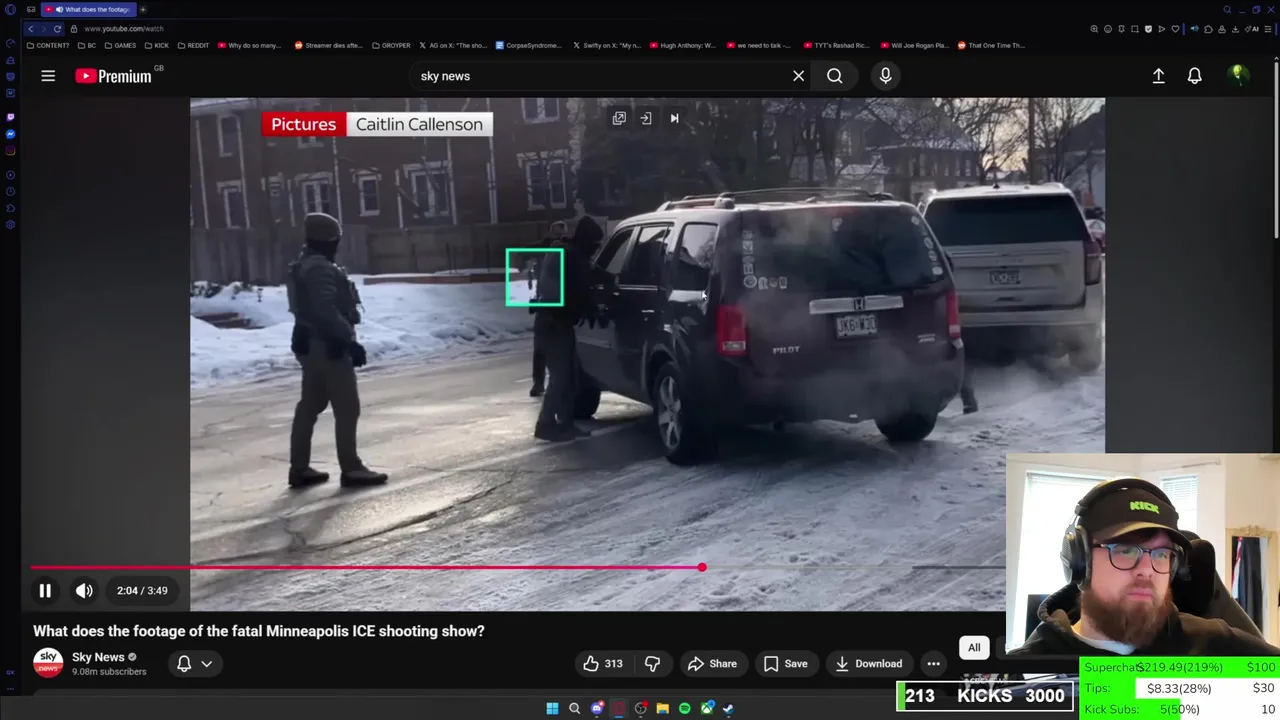Open a new browser tab
This screenshot has width=1280, height=720.
point(143,9)
